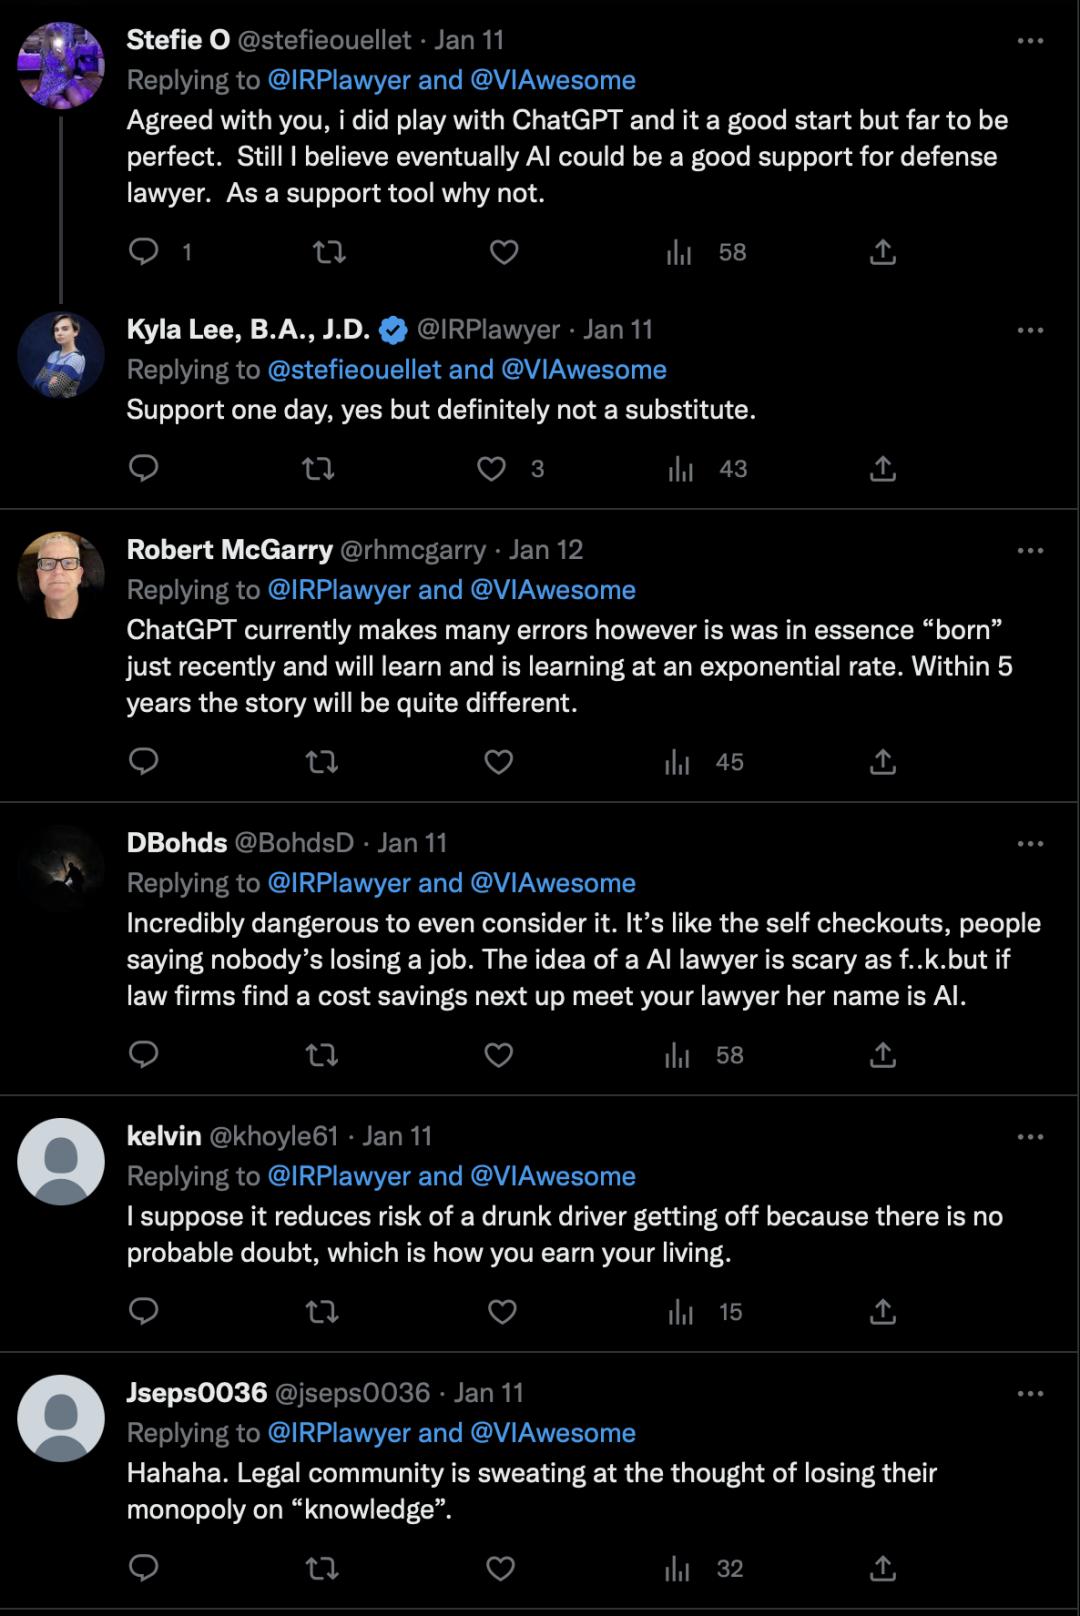Open more options on Jseps0036's tweet

click(1030, 1394)
